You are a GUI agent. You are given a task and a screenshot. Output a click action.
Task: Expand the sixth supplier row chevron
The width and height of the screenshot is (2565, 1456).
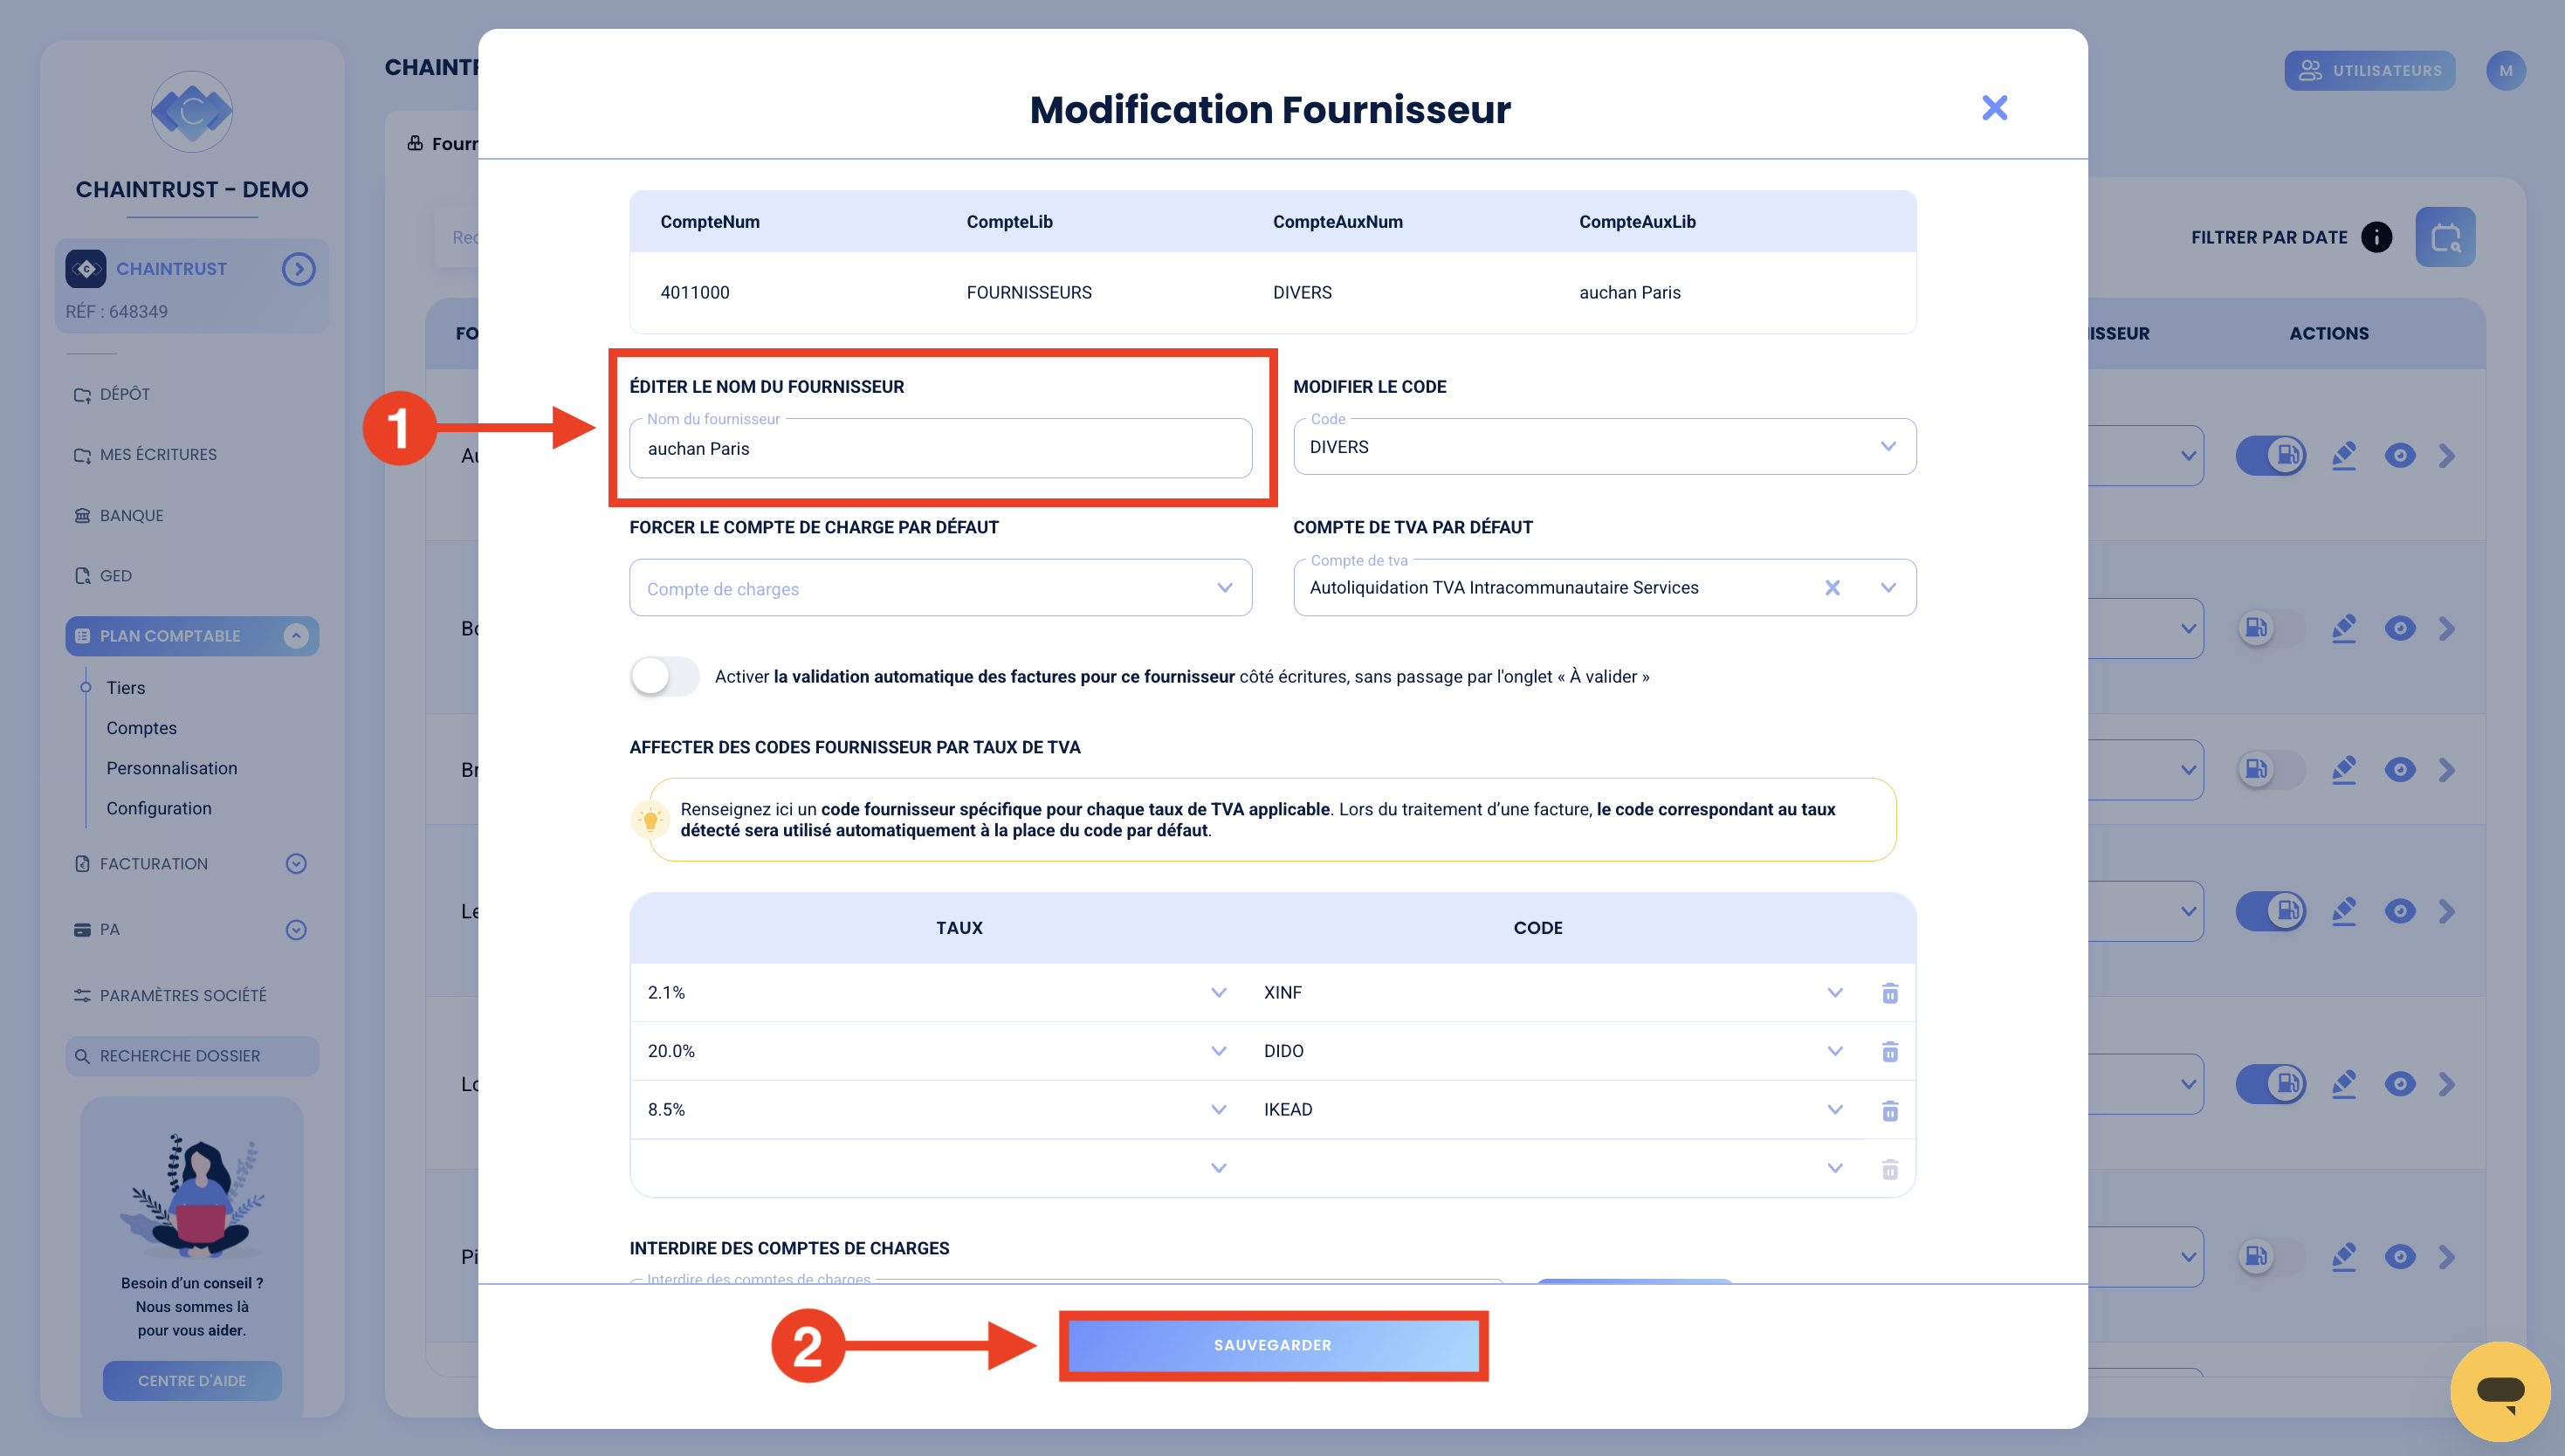pyautogui.click(x=2447, y=1257)
